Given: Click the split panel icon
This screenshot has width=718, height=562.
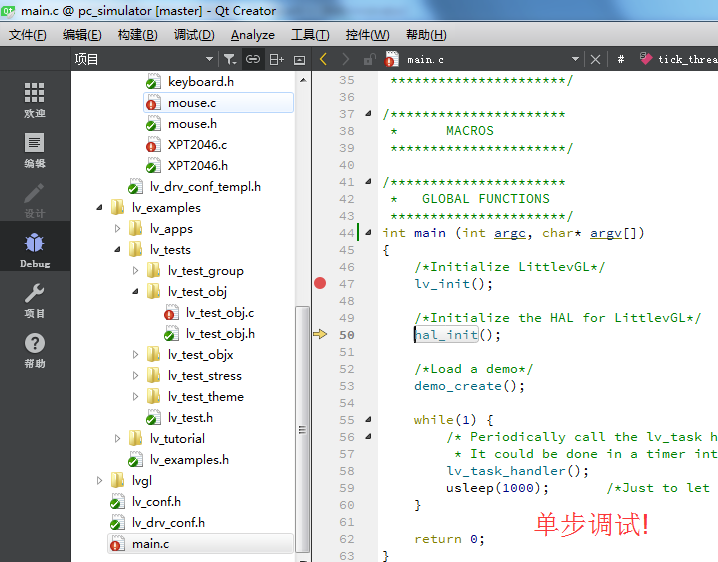Looking at the screenshot, I should point(277,59).
